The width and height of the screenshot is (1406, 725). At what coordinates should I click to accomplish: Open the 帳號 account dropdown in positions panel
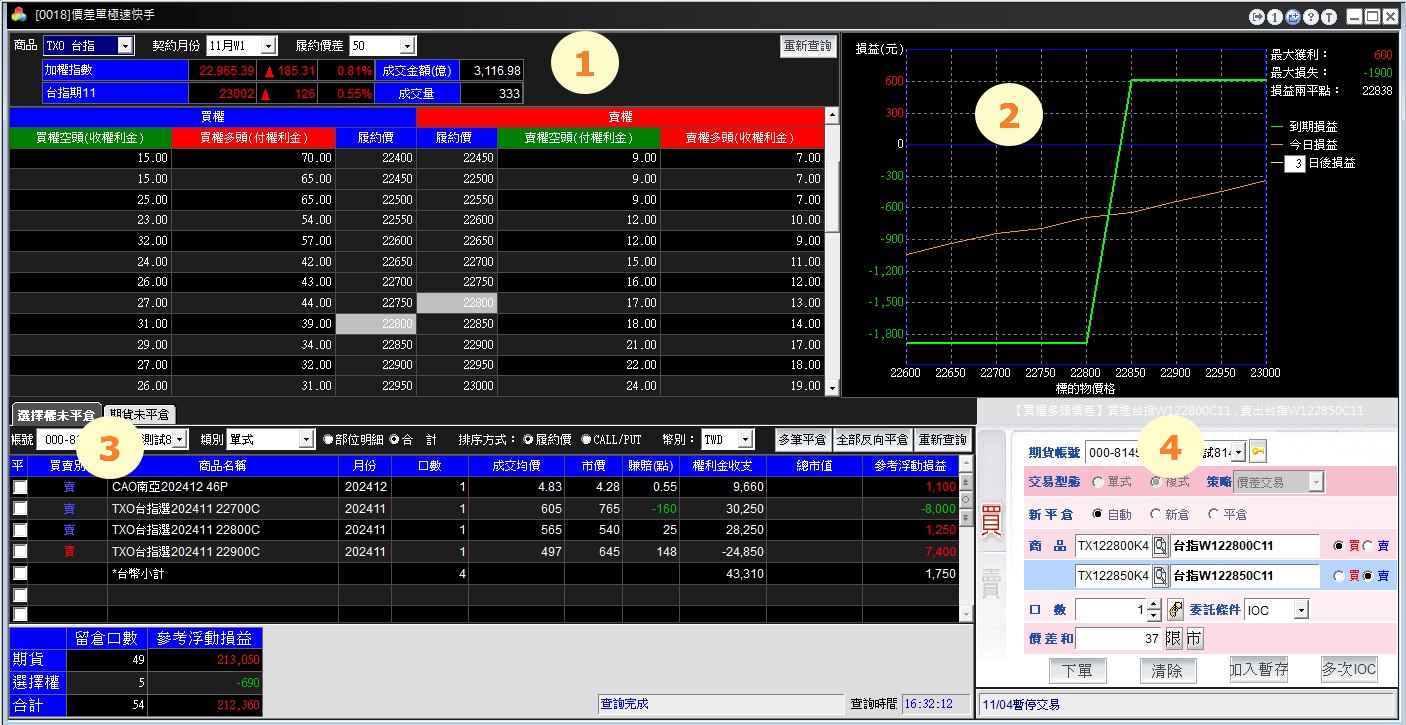tap(180, 440)
